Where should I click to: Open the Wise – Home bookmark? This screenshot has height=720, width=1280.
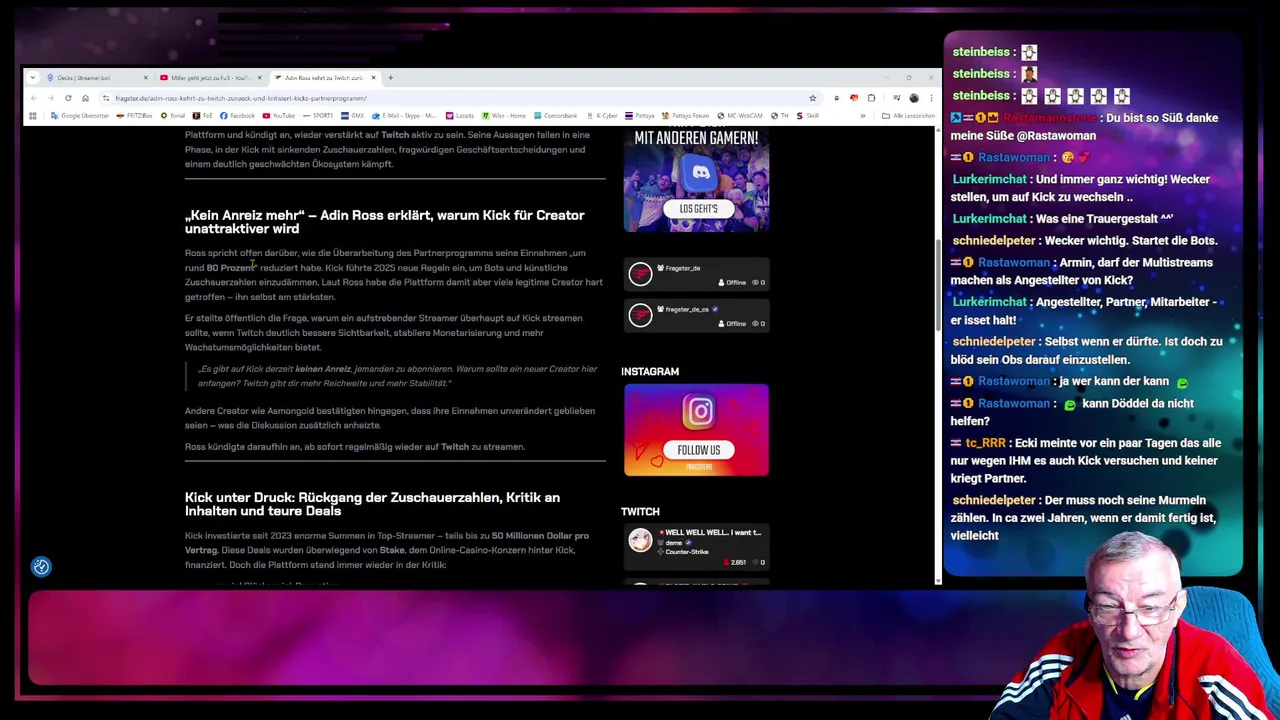[504, 116]
